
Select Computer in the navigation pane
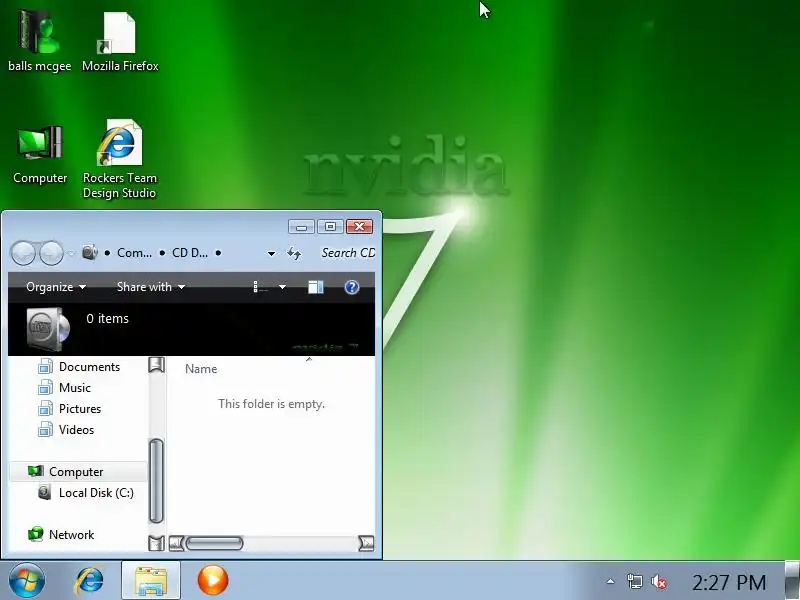pos(76,472)
